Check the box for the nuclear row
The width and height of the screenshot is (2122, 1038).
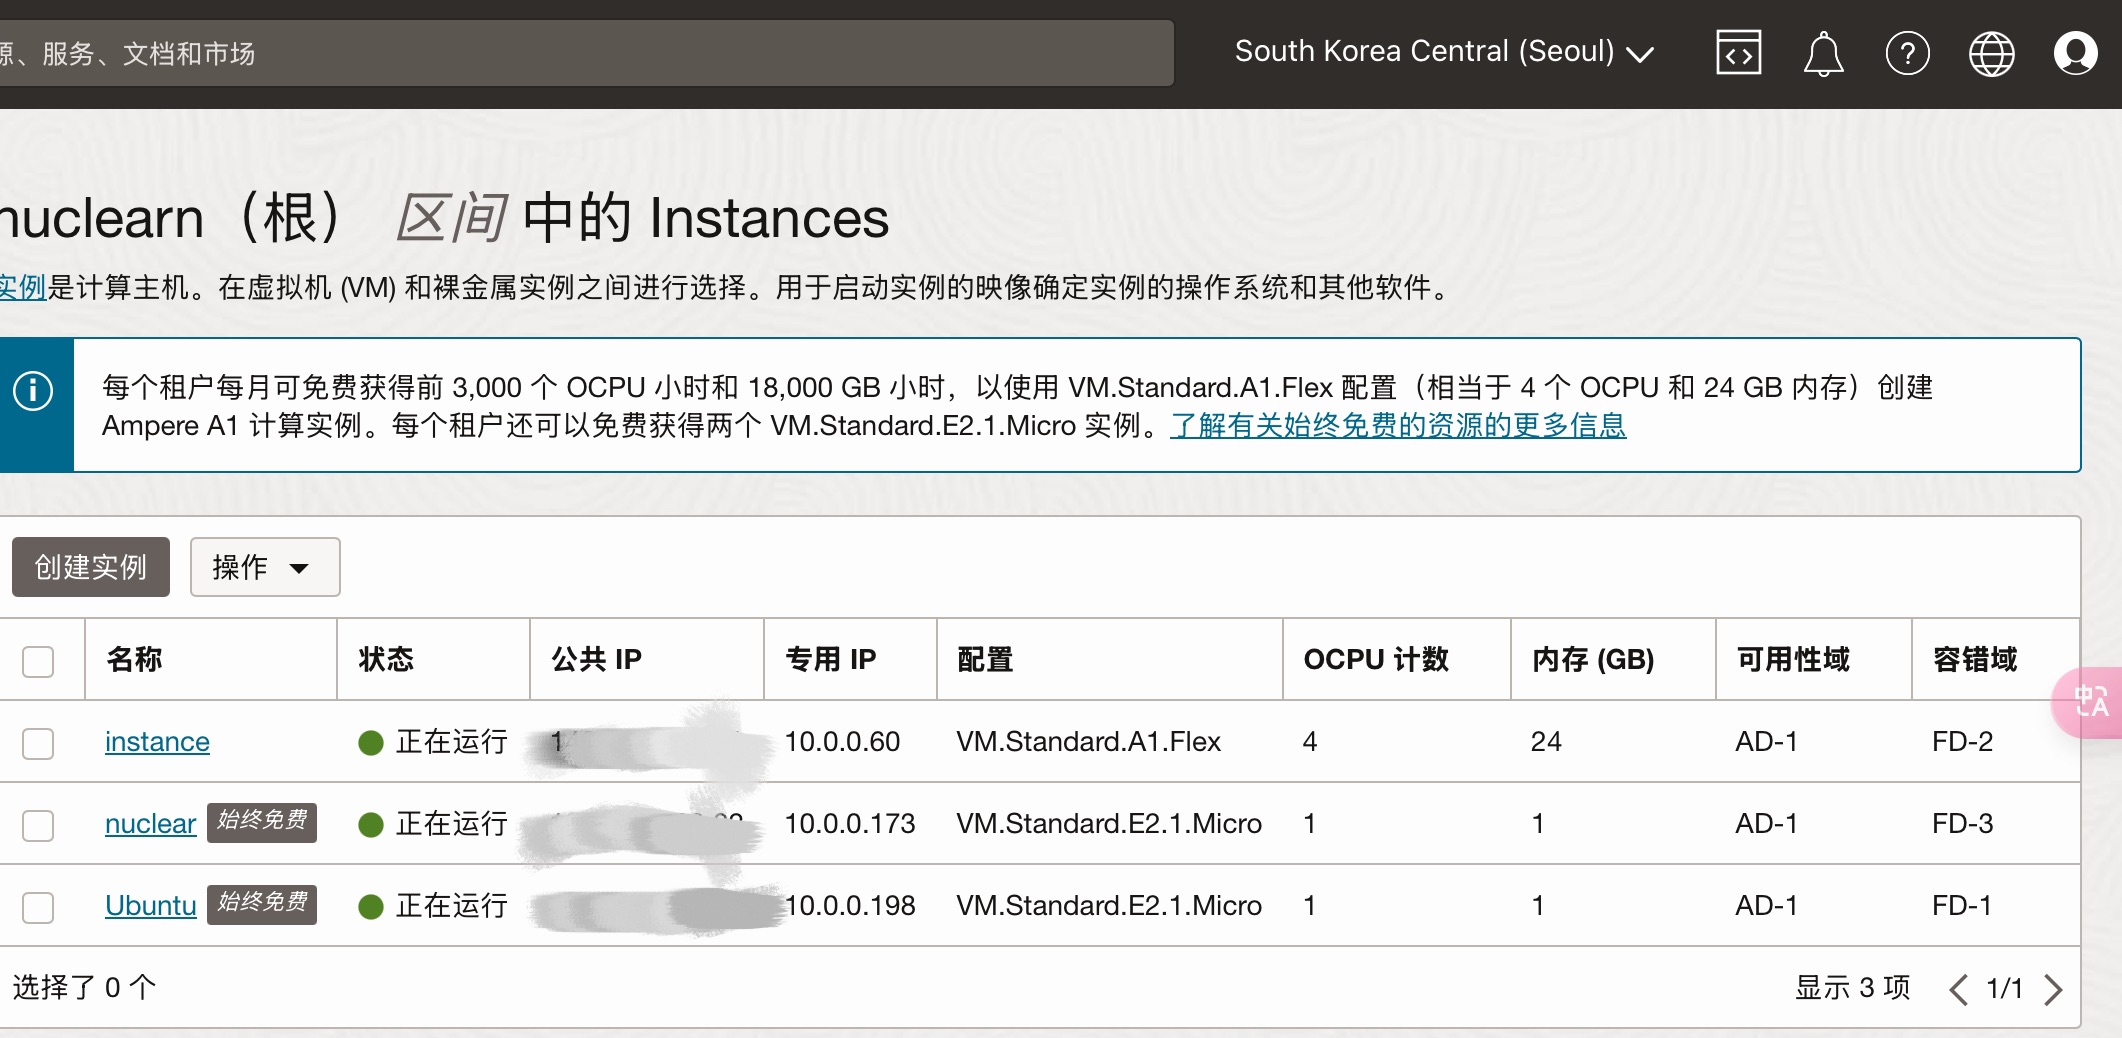[x=38, y=825]
